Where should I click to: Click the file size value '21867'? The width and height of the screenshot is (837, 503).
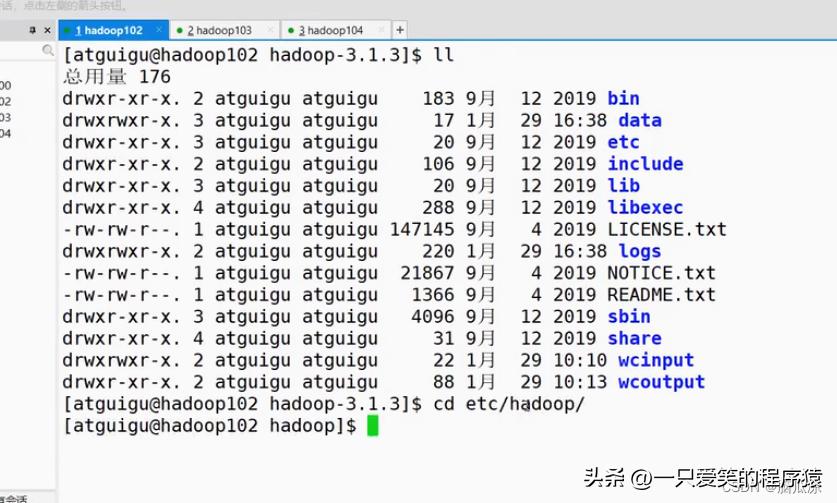coord(427,273)
